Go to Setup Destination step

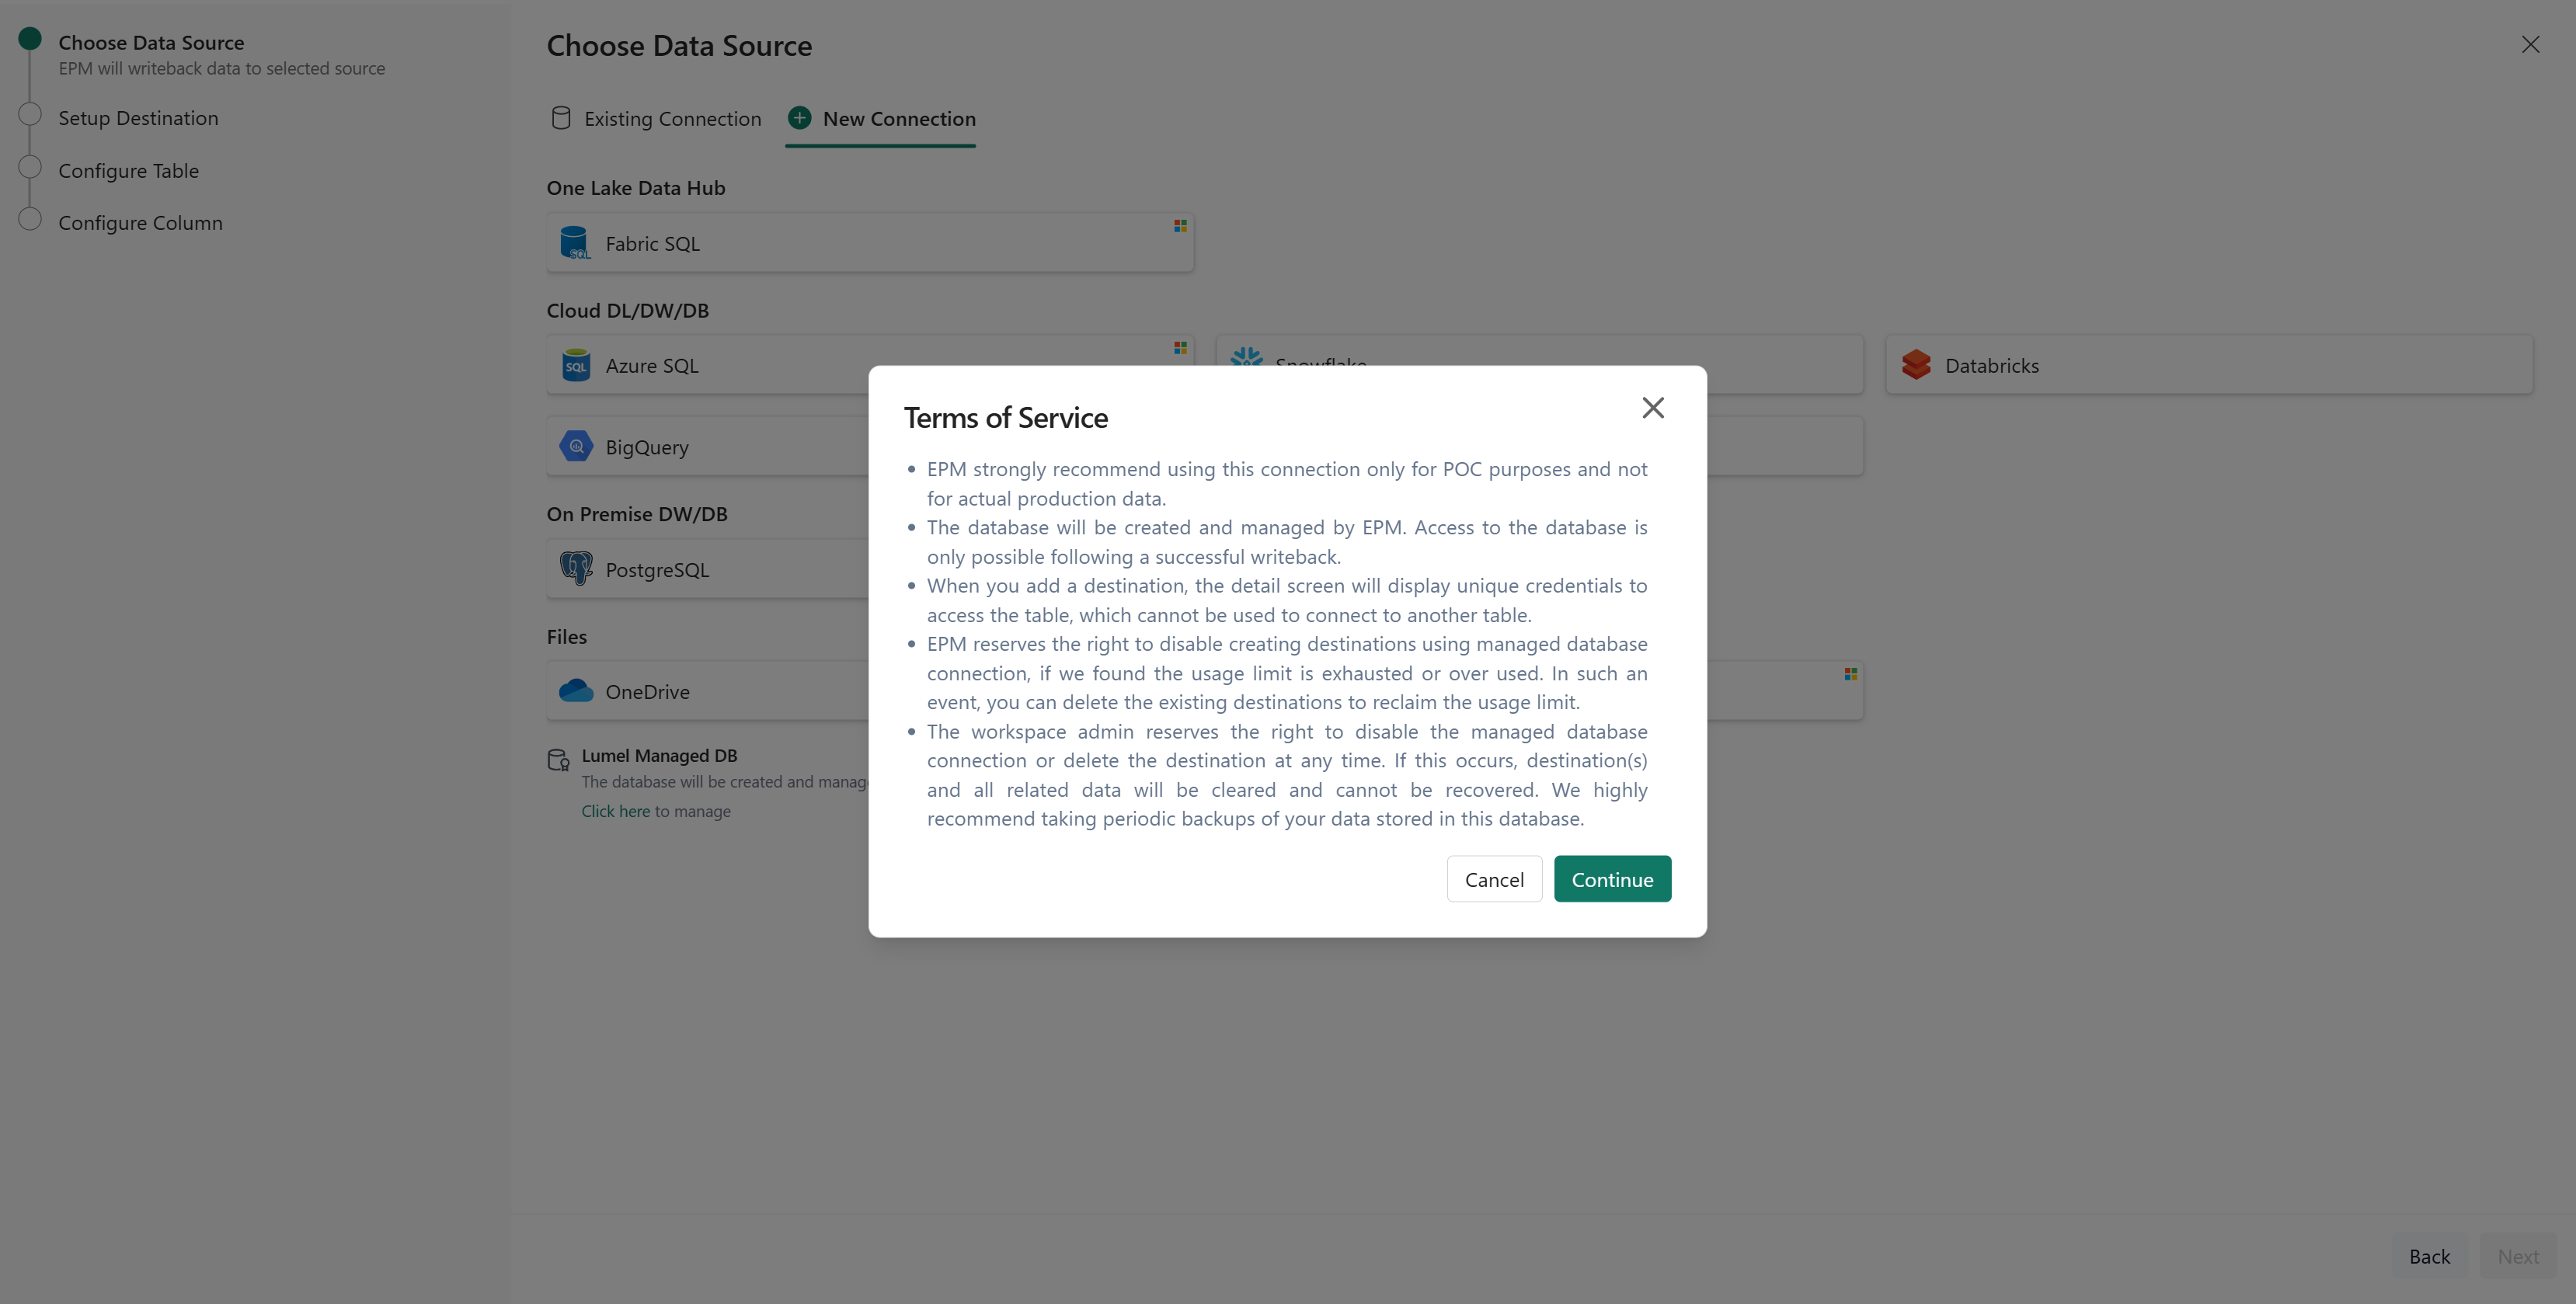[138, 118]
